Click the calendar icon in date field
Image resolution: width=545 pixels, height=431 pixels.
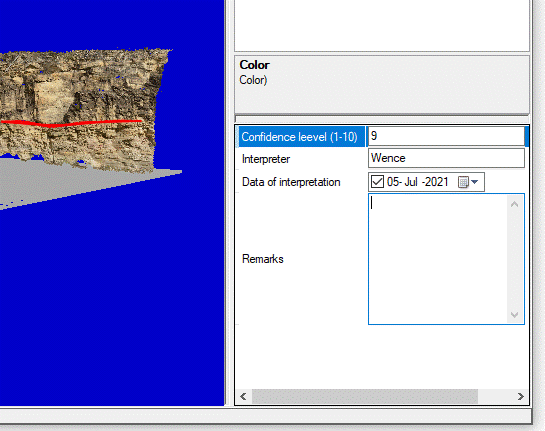click(463, 182)
